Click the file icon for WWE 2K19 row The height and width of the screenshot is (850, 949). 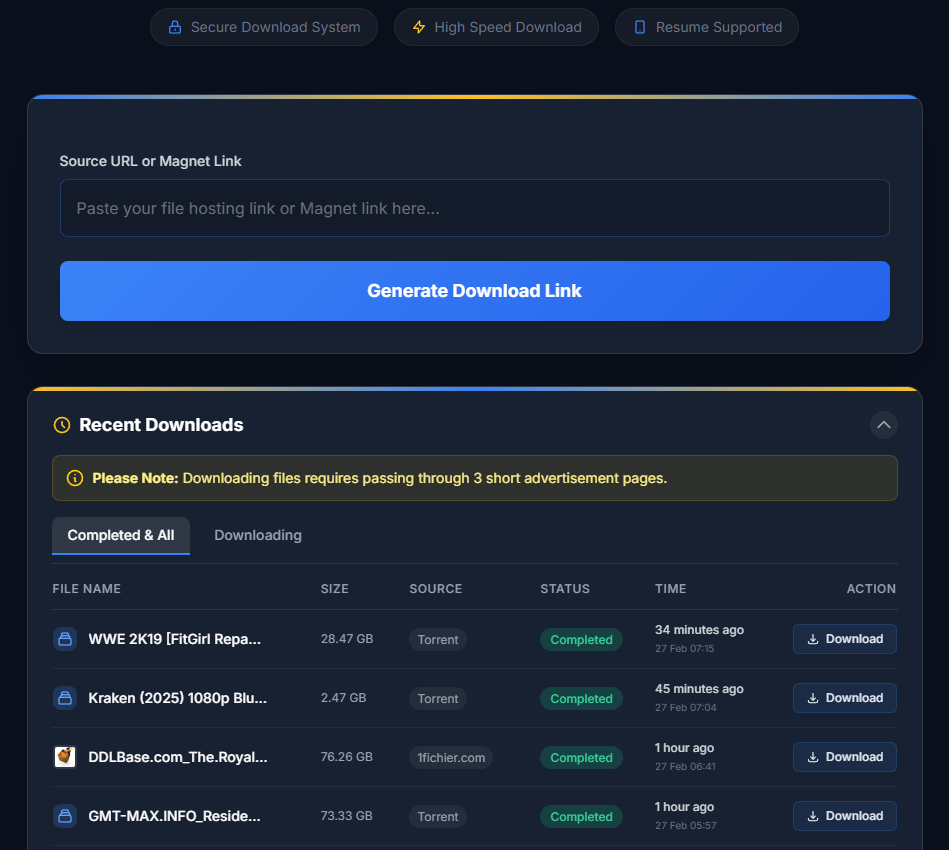65,639
